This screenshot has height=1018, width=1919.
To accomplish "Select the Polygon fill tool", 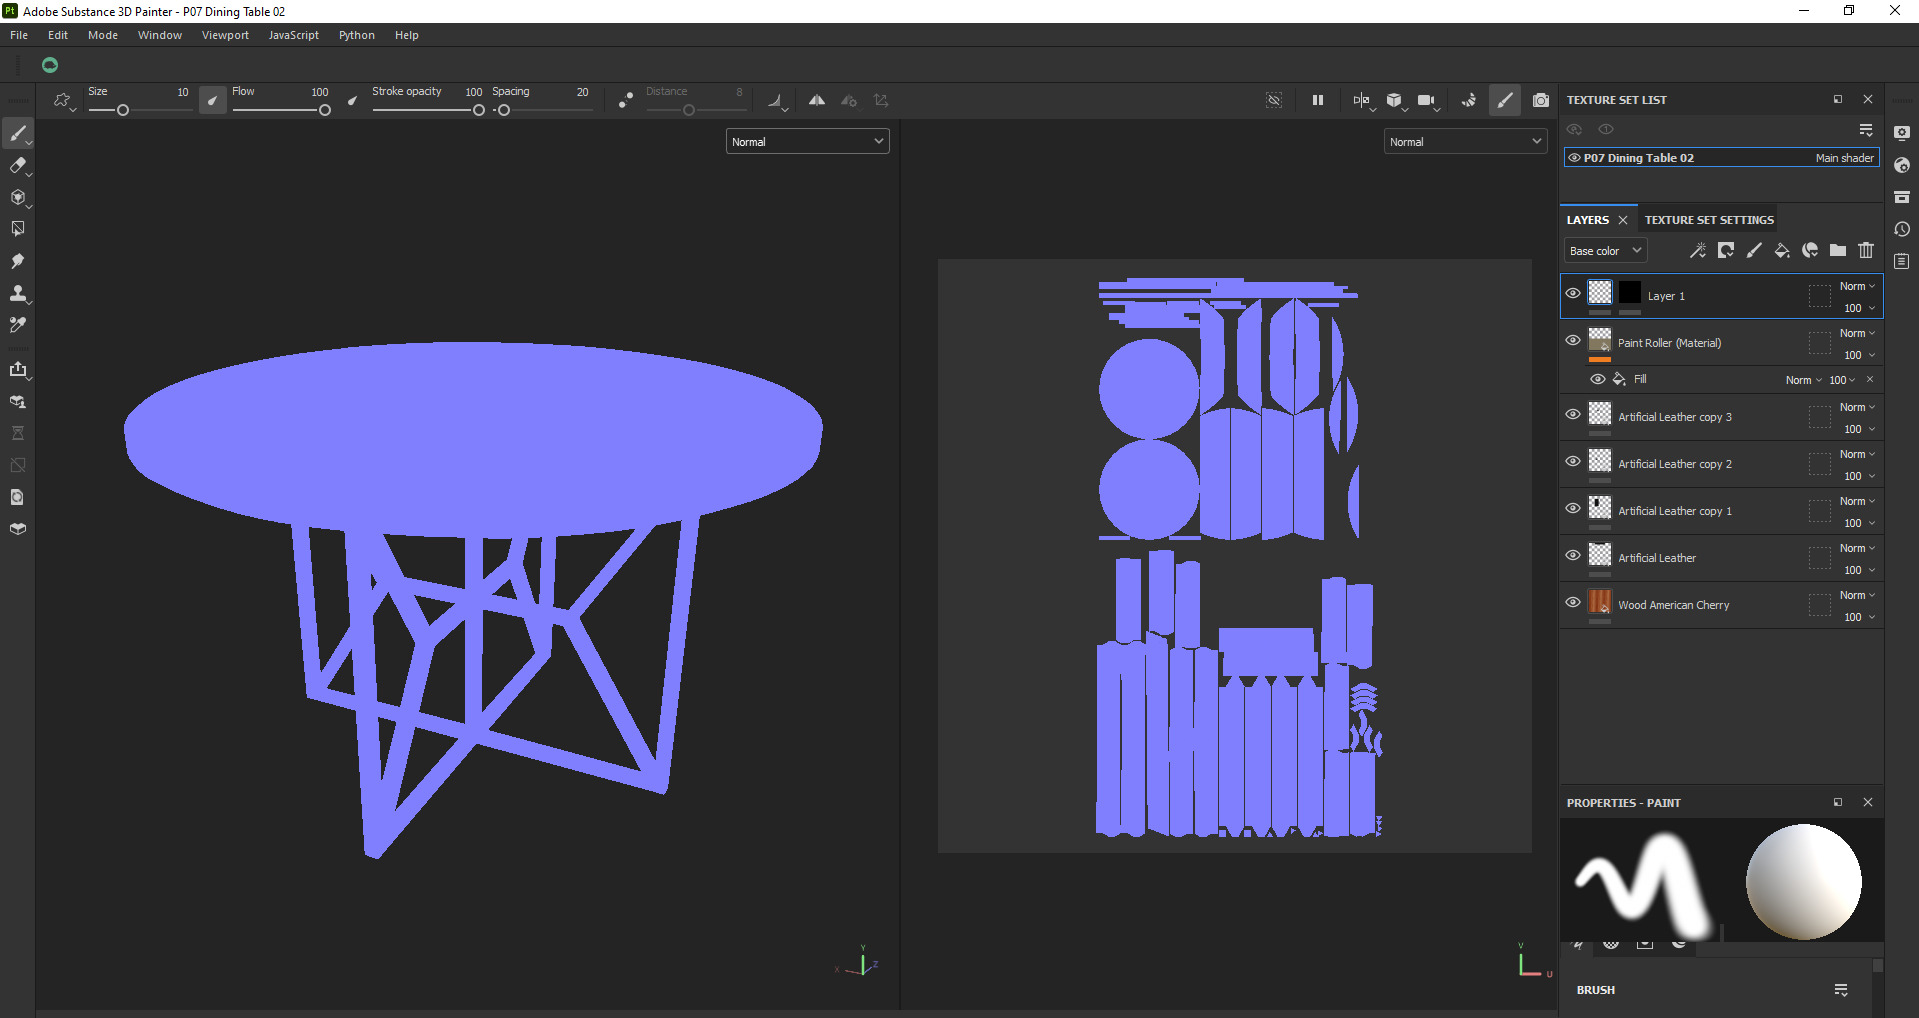I will tap(18, 229).
